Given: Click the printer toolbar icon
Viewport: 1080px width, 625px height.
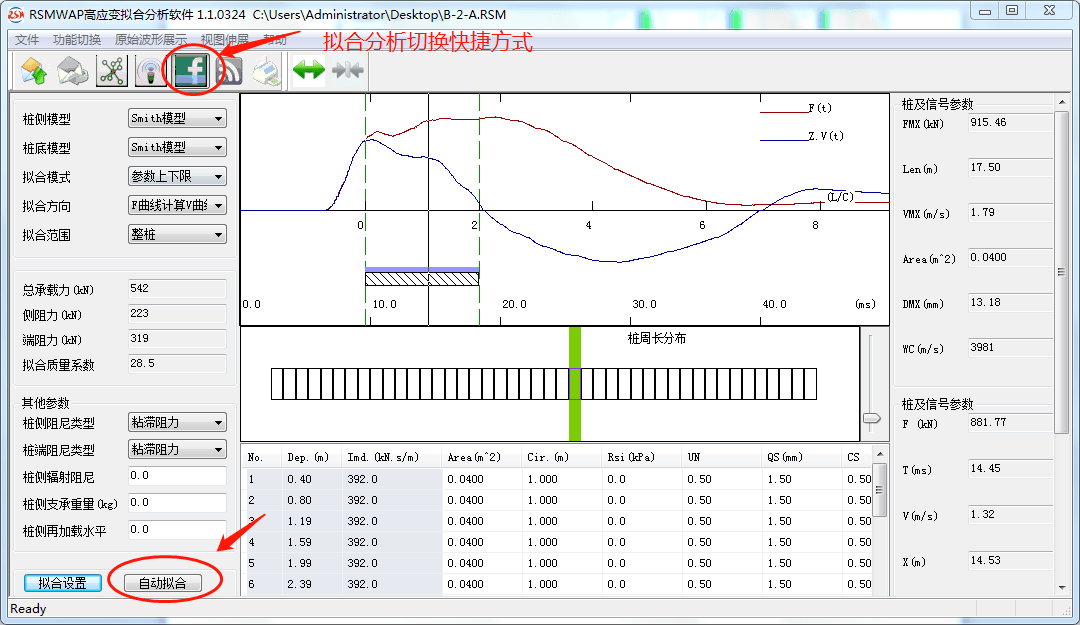Looking at the screenshot, I should 266,72.
